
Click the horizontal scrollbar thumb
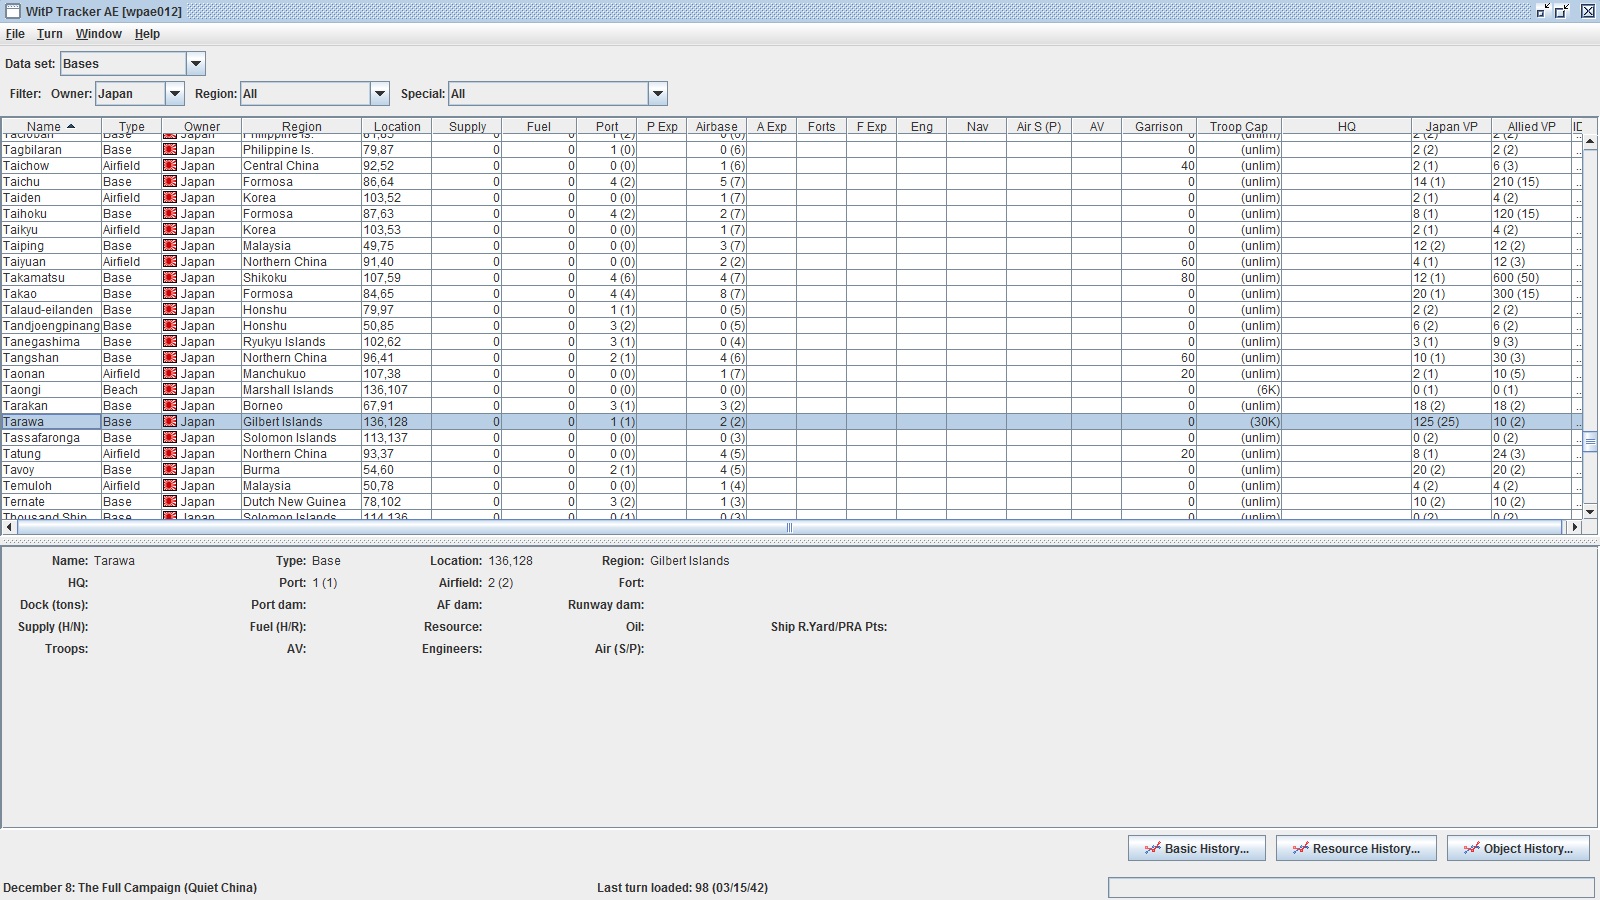pos(790,527)
